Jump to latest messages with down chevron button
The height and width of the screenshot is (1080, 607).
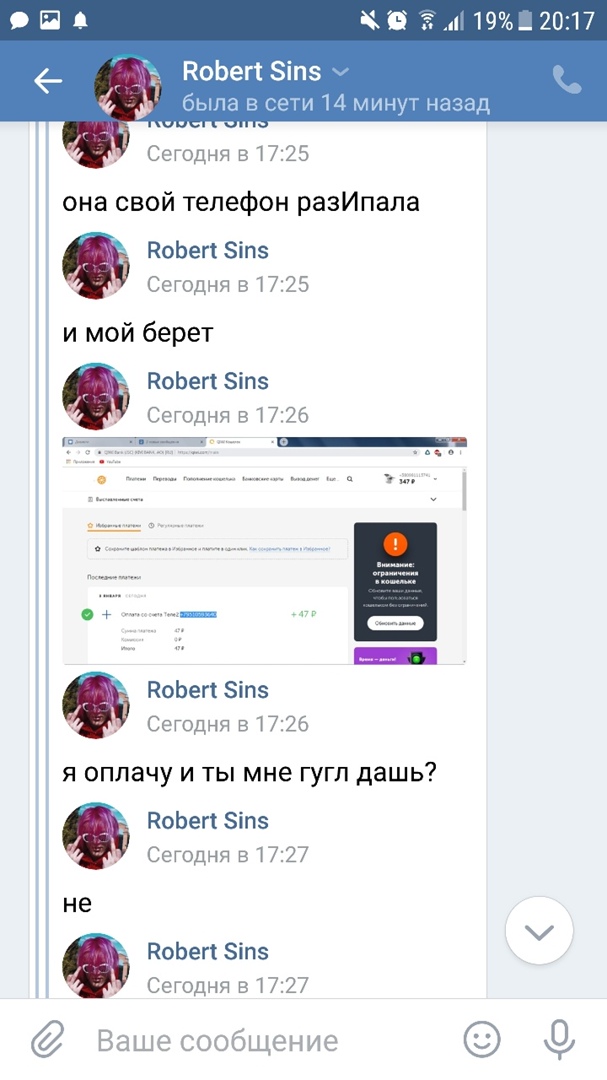coord(539,931)
